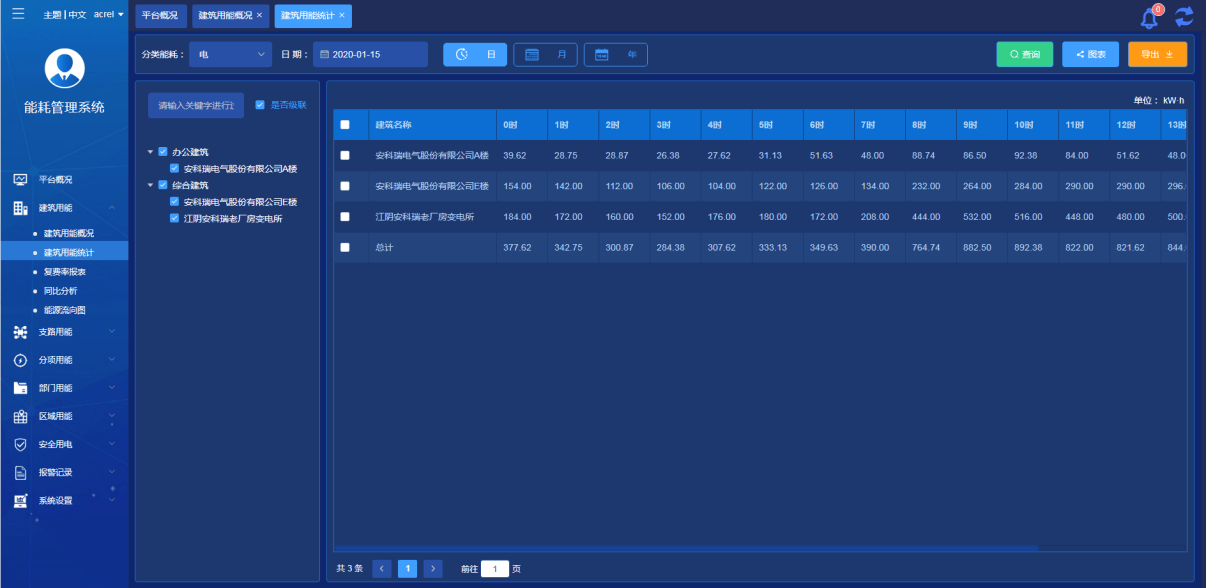The width and height of the screenshot is (1206, 588).
Task: Click the user avatar icon
Action: coord(64,68)
